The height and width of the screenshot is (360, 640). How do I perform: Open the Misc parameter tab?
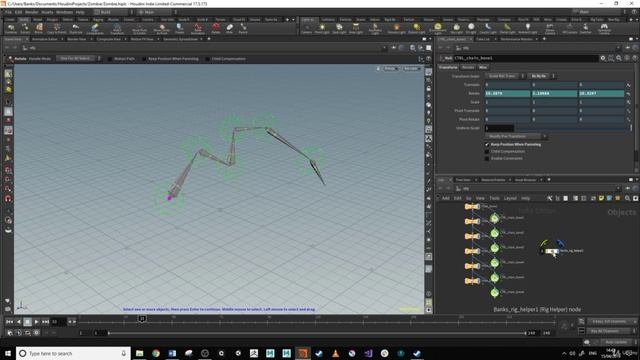point(483,67)
